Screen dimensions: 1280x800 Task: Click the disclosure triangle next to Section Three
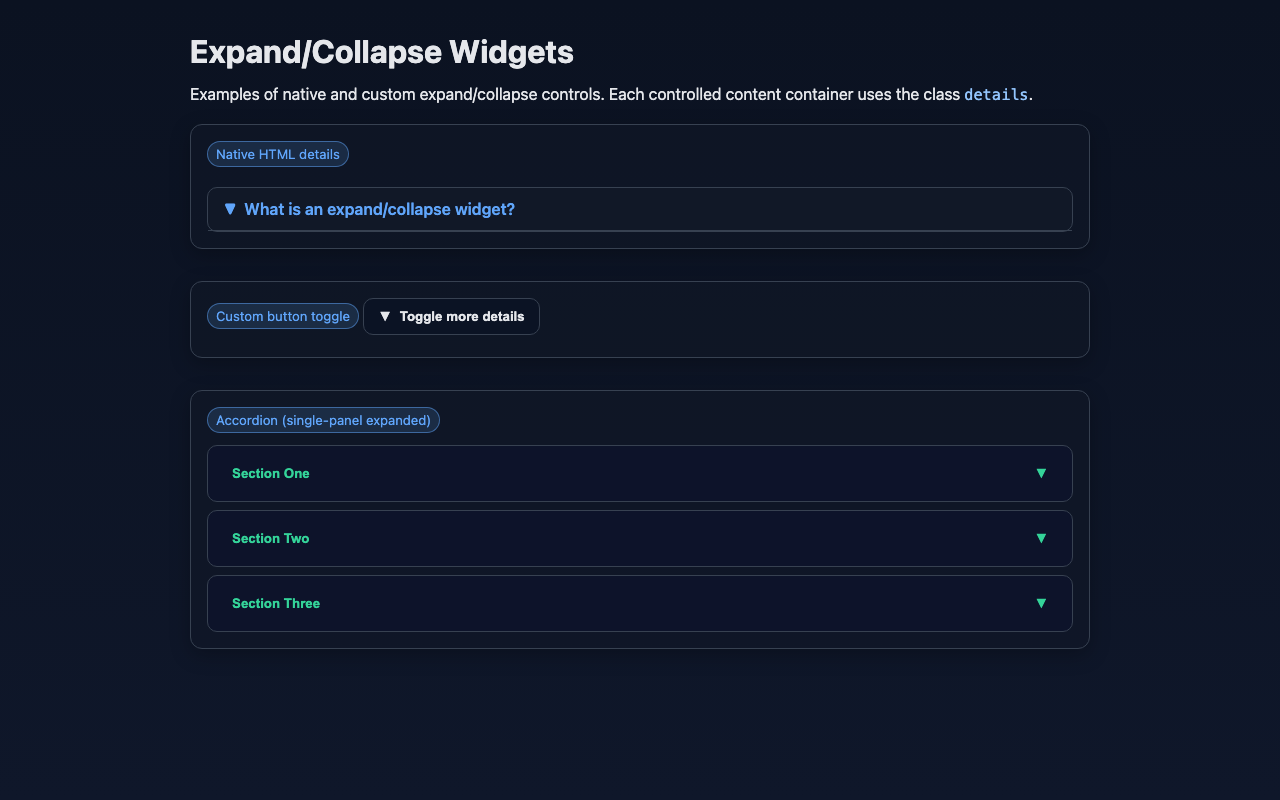click(x=1041, y=603)
